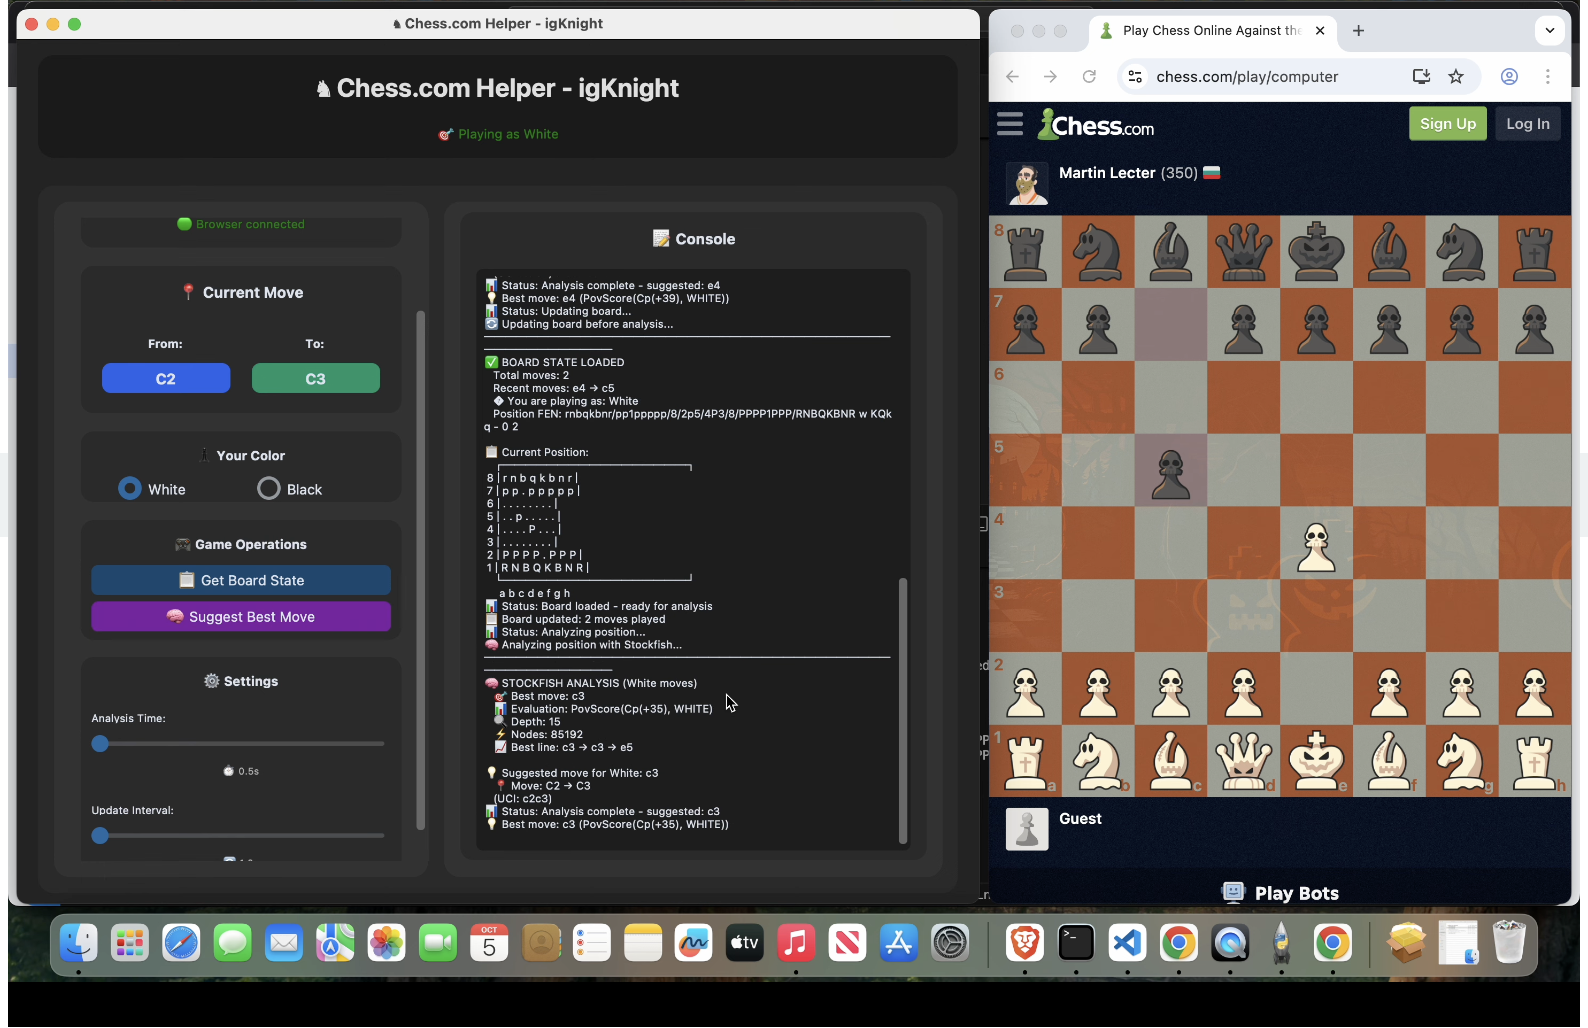Select White as your color

point(130,489)
